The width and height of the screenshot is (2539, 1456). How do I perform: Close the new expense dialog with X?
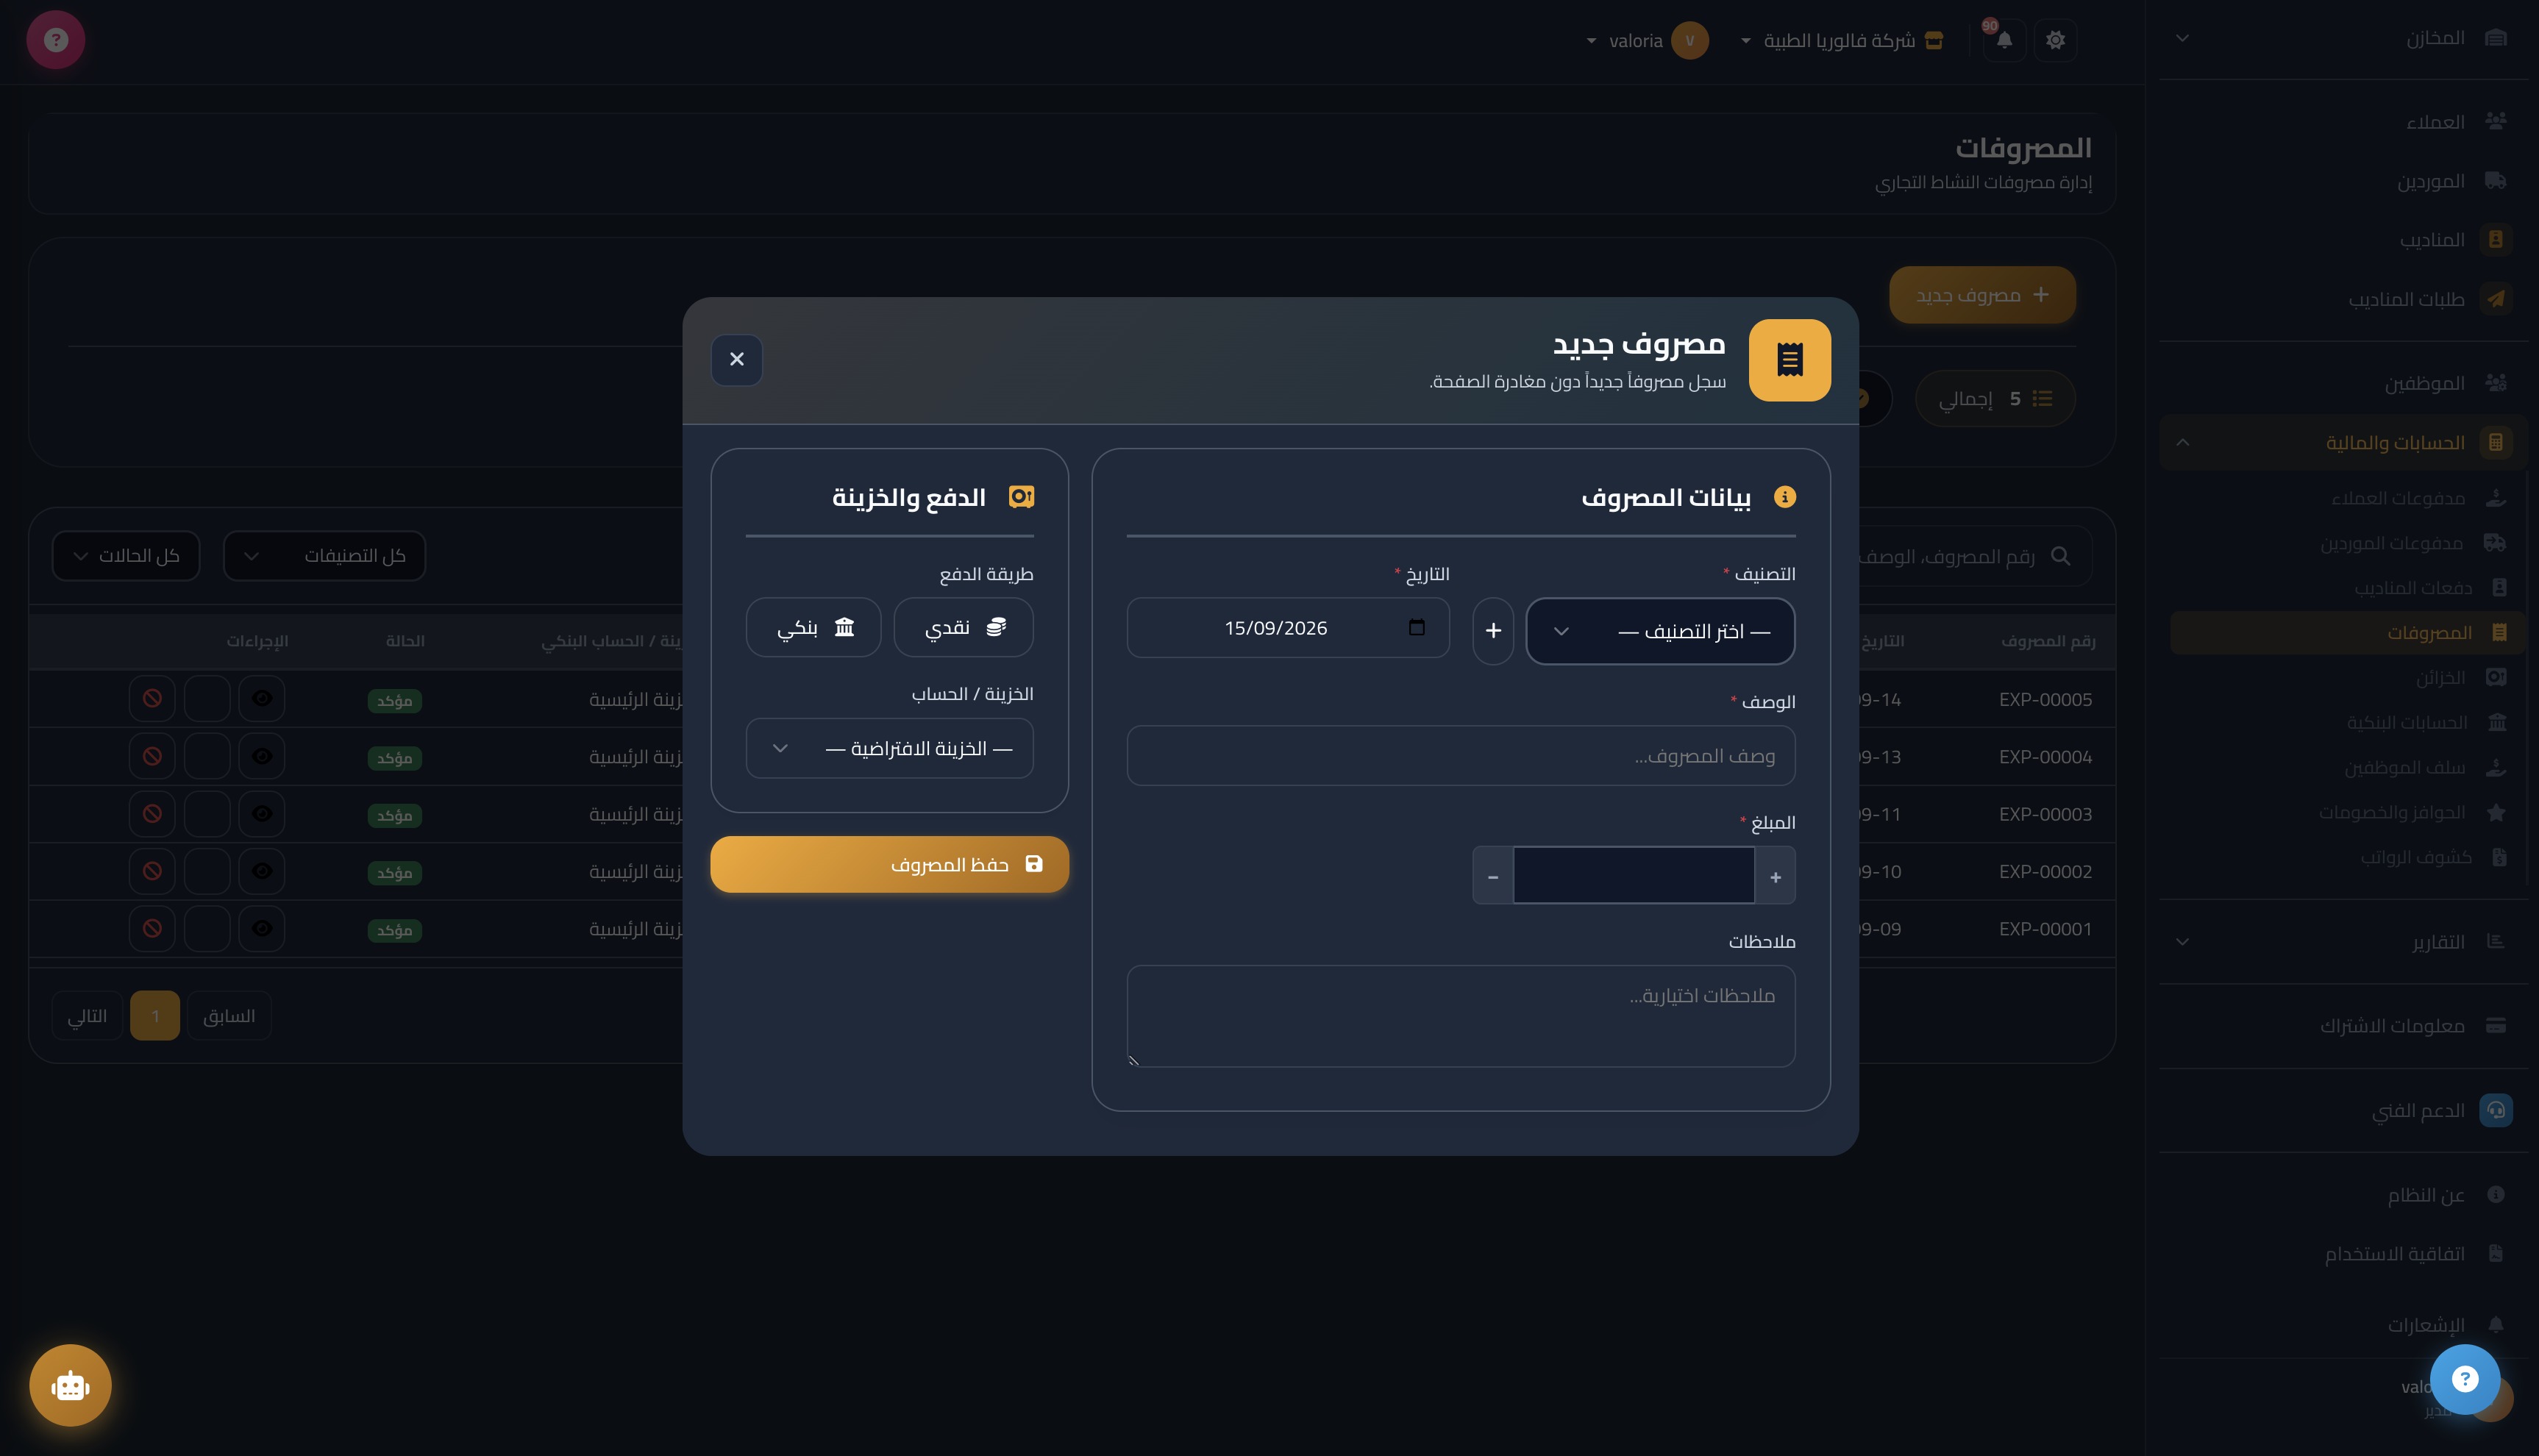[737, 359]
